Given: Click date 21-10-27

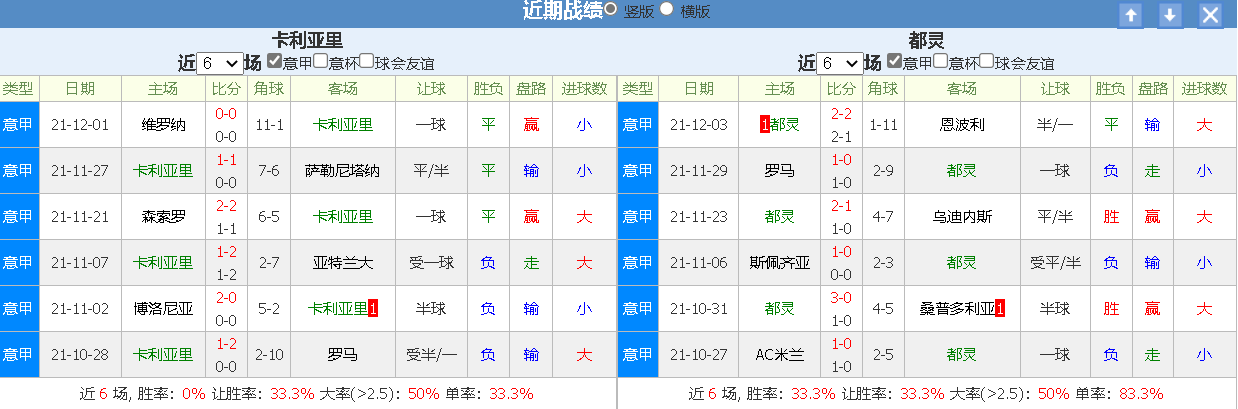Looking at the screenshot, I should (x=699, y=355).
